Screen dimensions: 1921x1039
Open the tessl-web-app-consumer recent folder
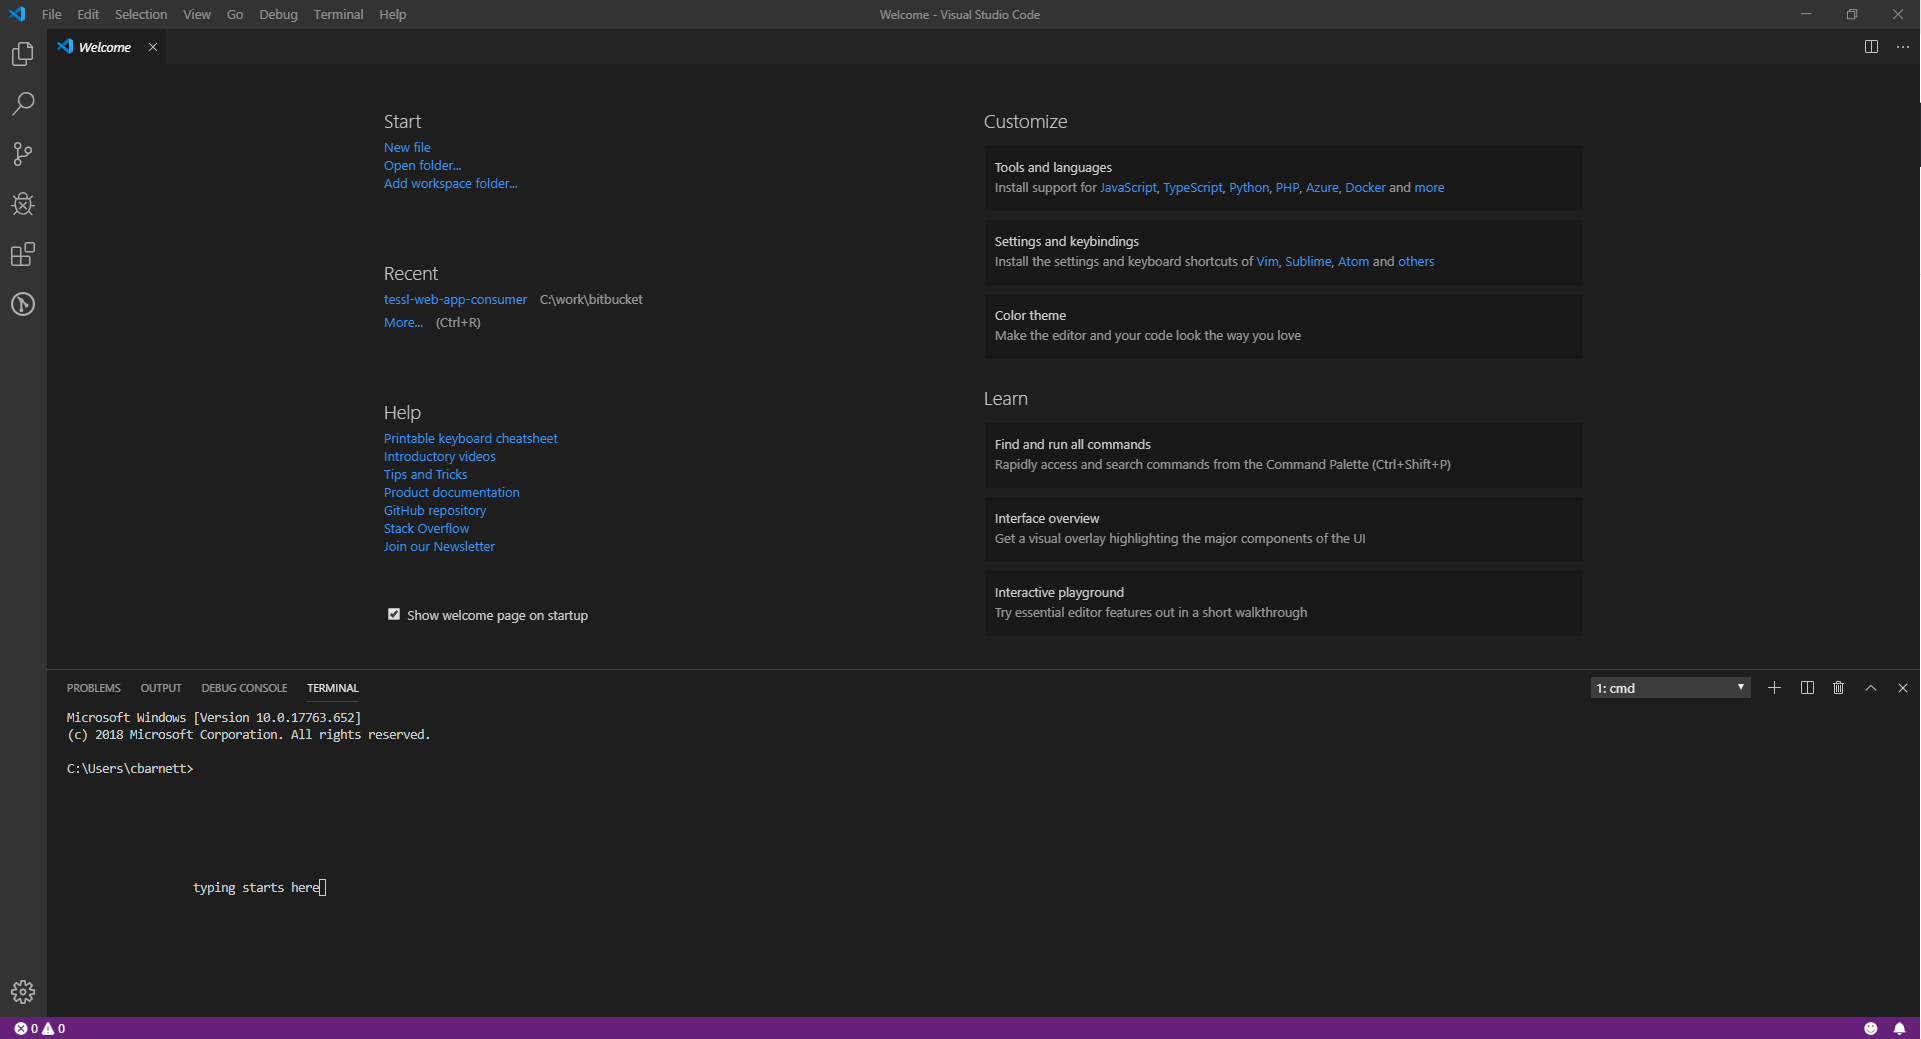(x=455, y=299)
